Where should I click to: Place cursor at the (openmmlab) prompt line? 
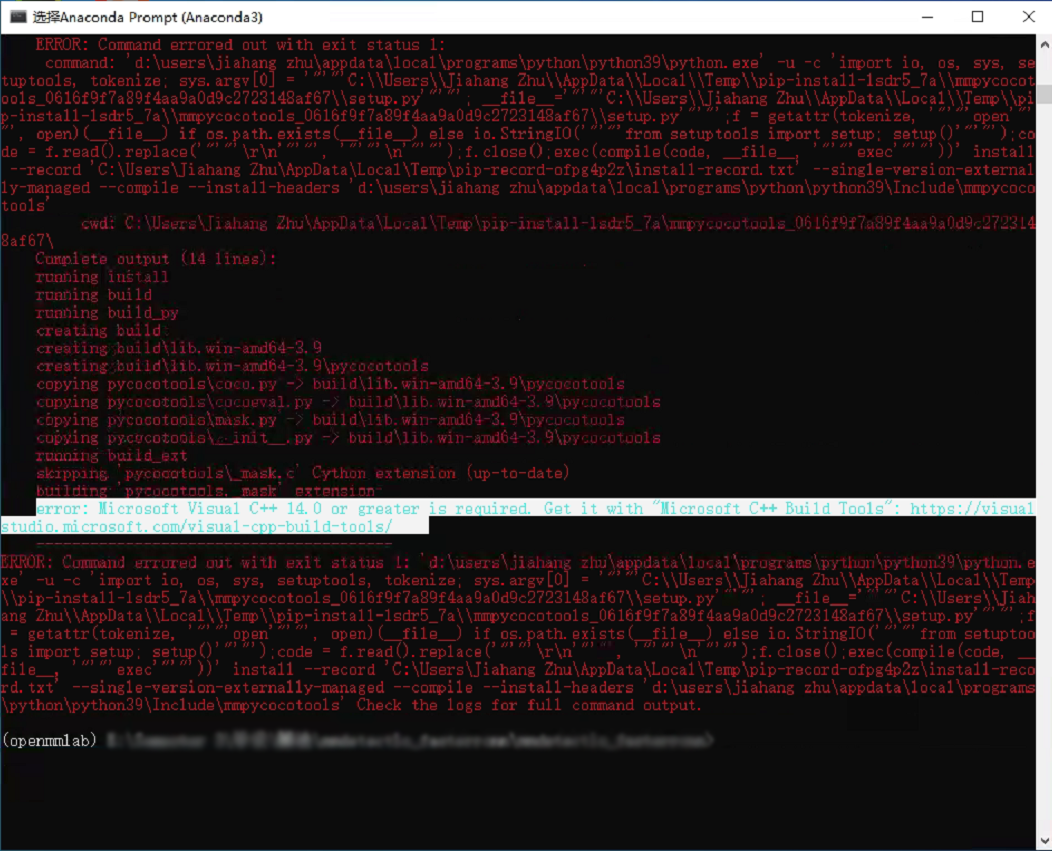[50, 741]
